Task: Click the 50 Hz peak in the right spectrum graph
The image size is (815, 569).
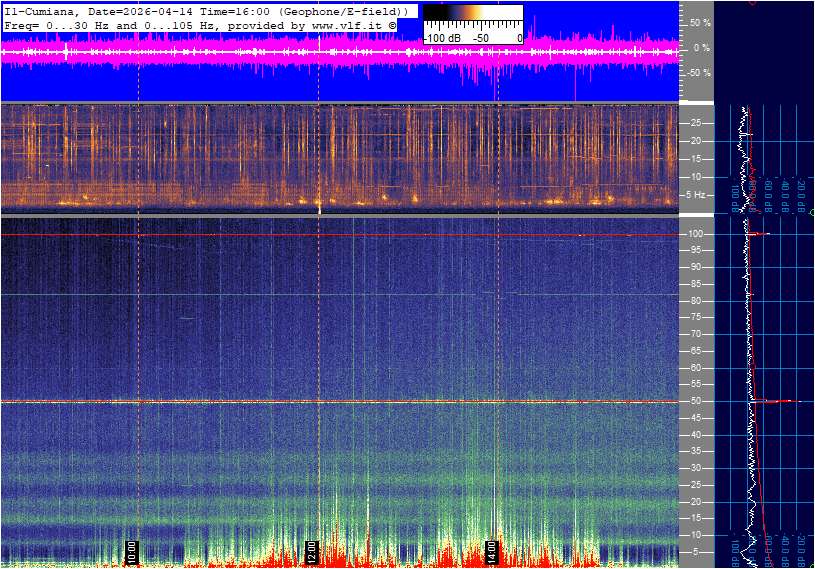Action: 780,401
